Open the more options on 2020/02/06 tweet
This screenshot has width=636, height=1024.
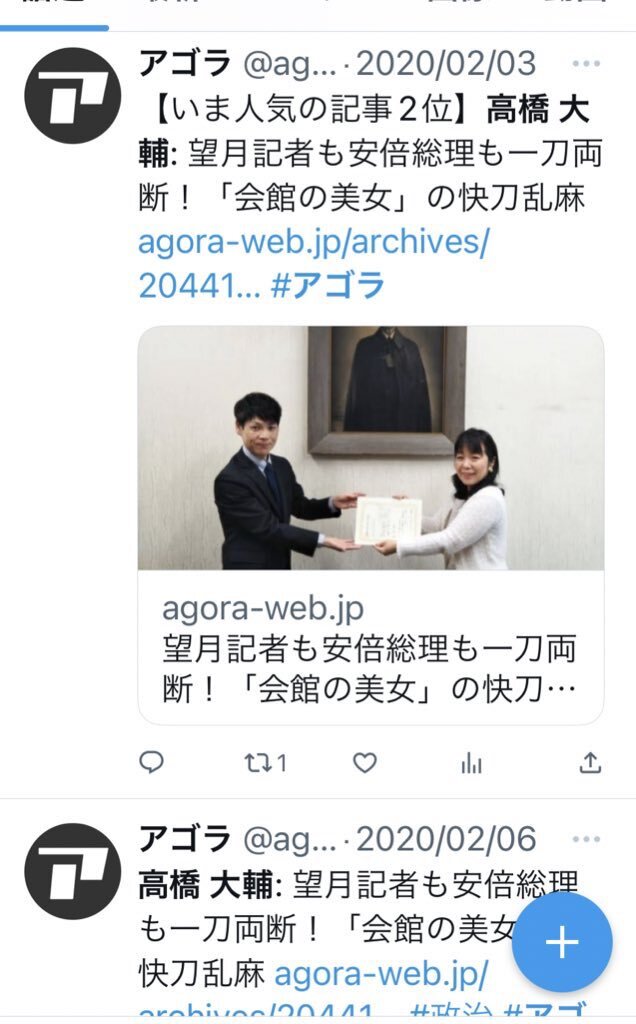586,839
